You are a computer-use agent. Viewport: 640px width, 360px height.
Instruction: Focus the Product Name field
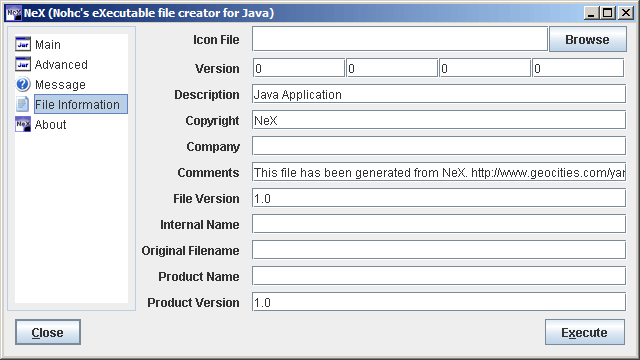click(x=439, y=276)
